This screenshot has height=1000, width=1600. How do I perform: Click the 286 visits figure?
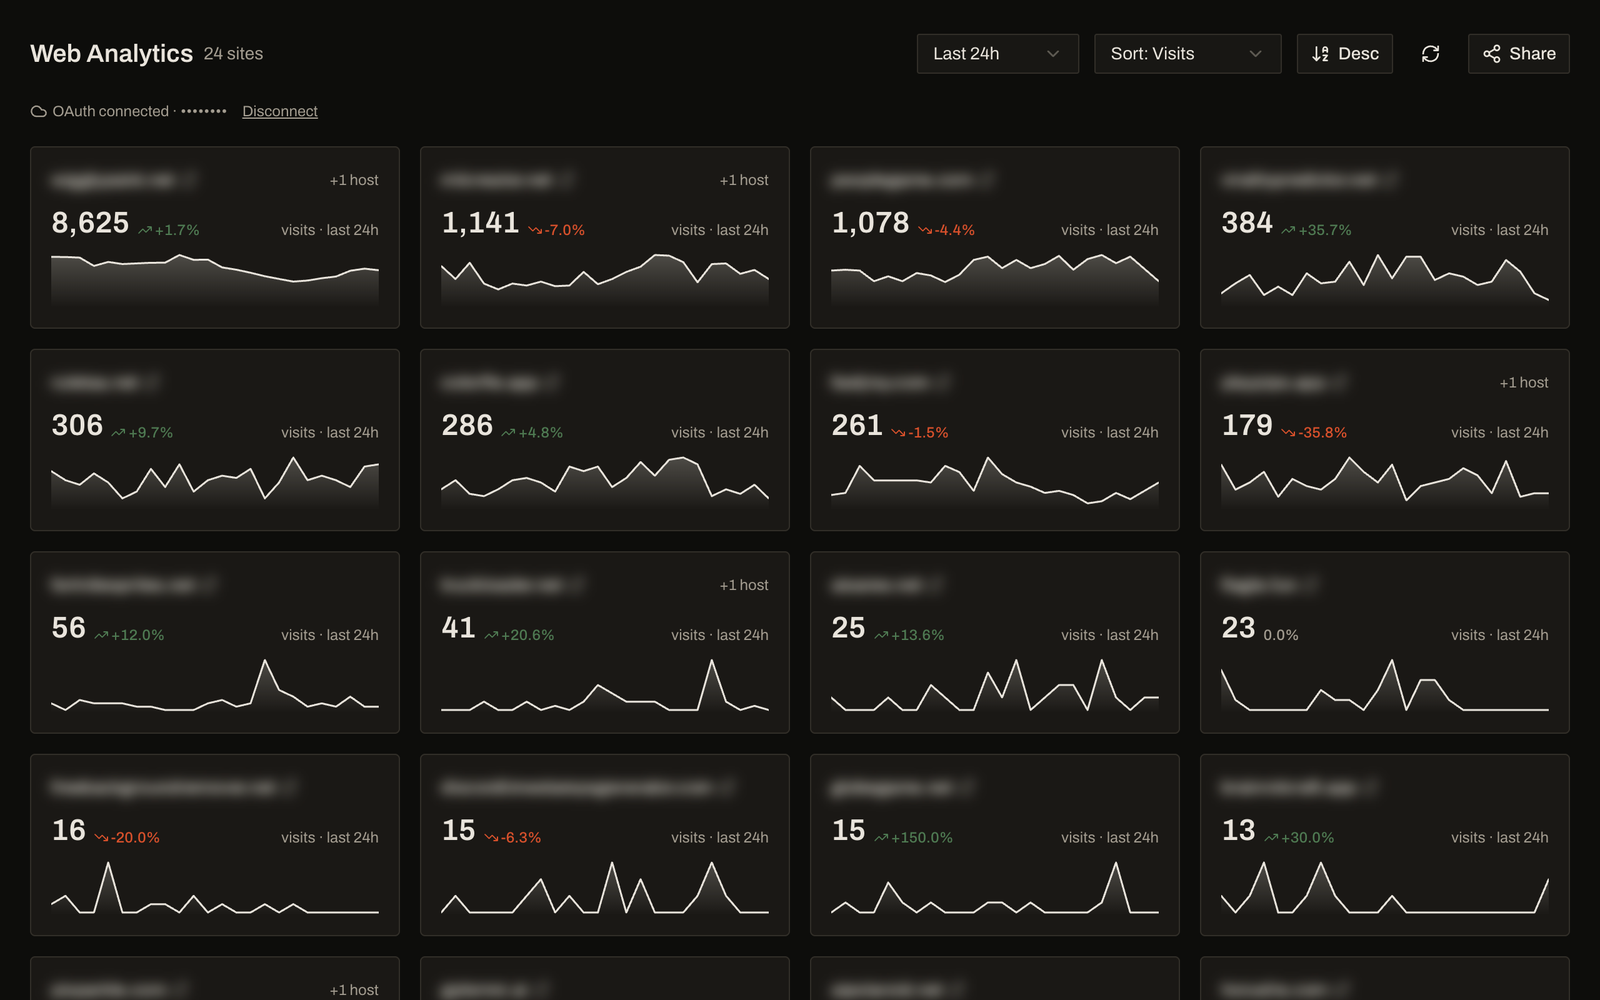(x=467, y=426)
